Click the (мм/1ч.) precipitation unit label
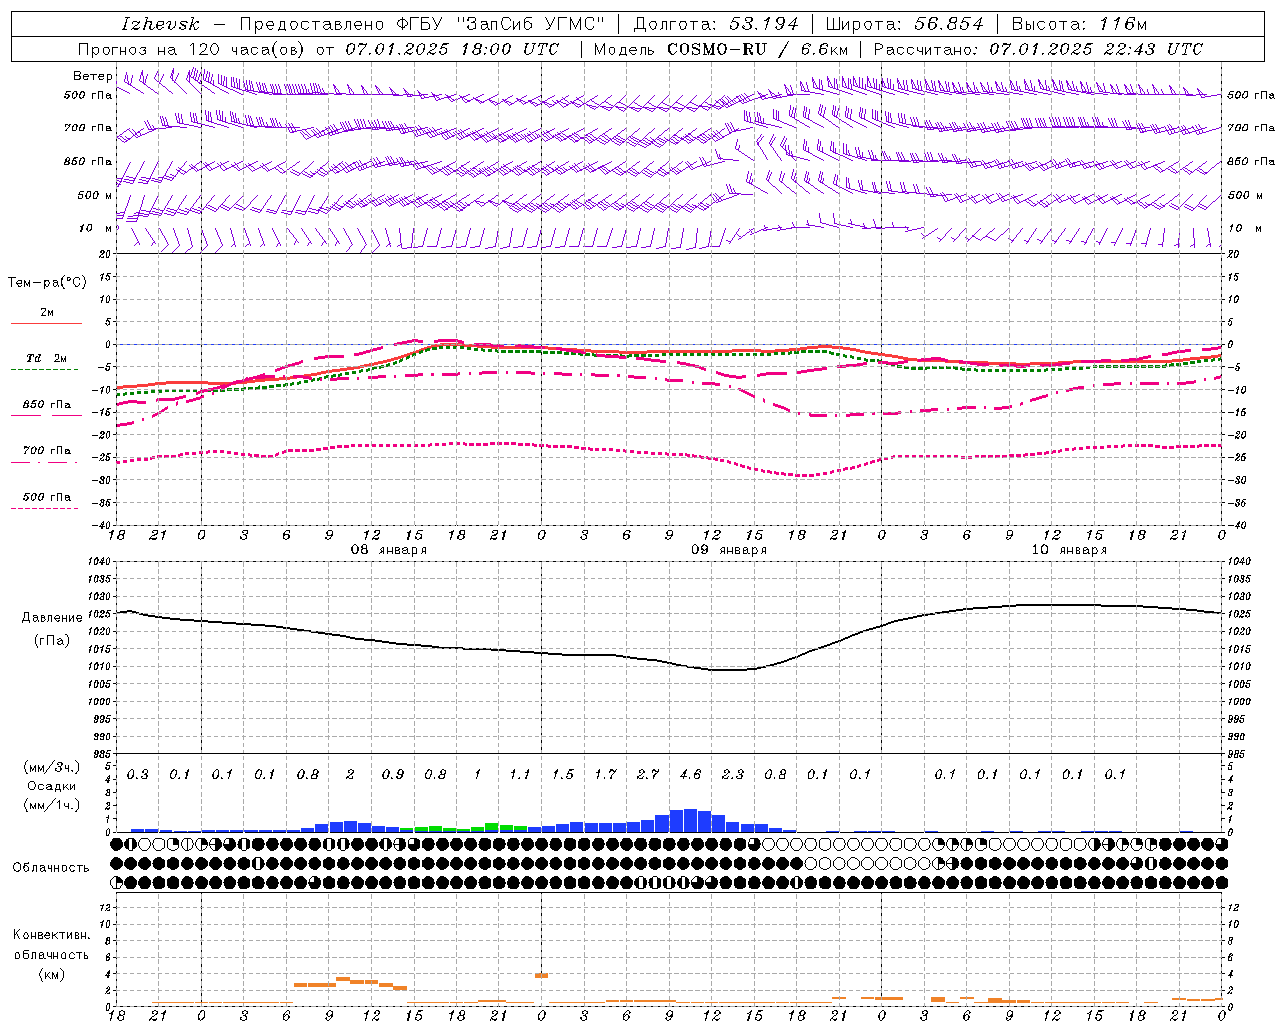The width and height of the screenshot is (1280, 1024). coord(52,805)
